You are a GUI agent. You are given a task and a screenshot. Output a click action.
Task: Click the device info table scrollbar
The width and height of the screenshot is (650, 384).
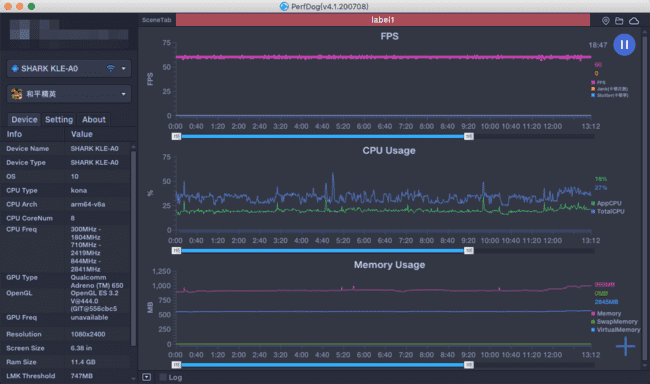[133, 248]
